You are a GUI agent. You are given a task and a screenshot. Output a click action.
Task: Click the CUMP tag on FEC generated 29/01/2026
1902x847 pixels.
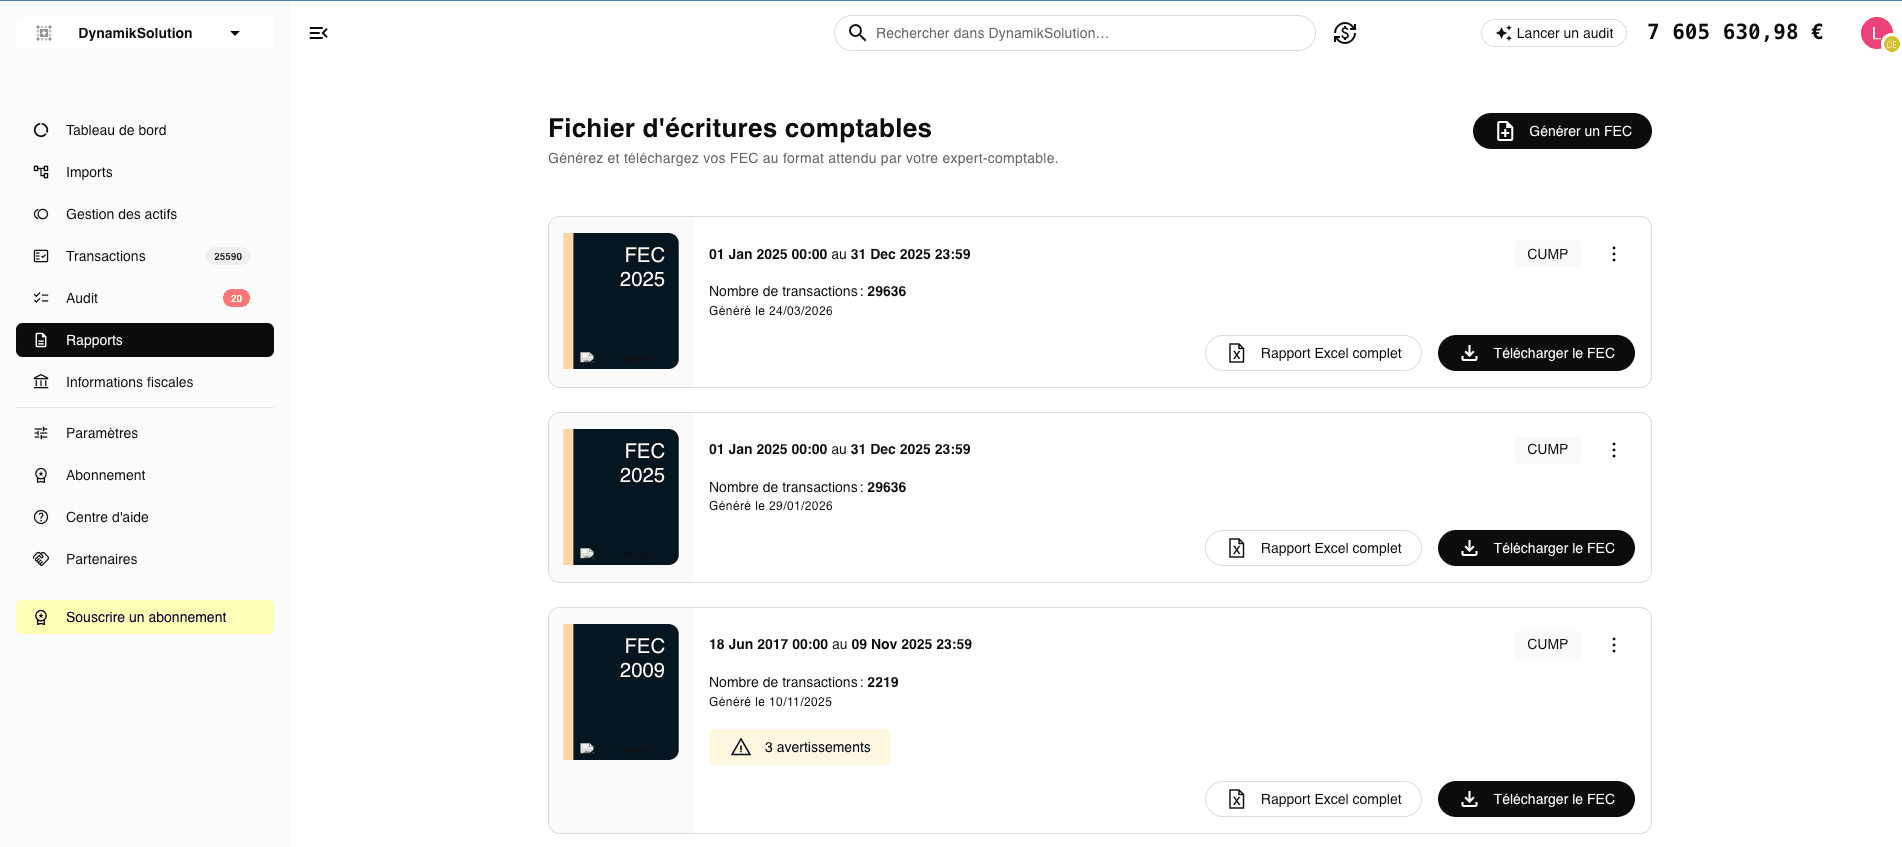click(1547, 449)
